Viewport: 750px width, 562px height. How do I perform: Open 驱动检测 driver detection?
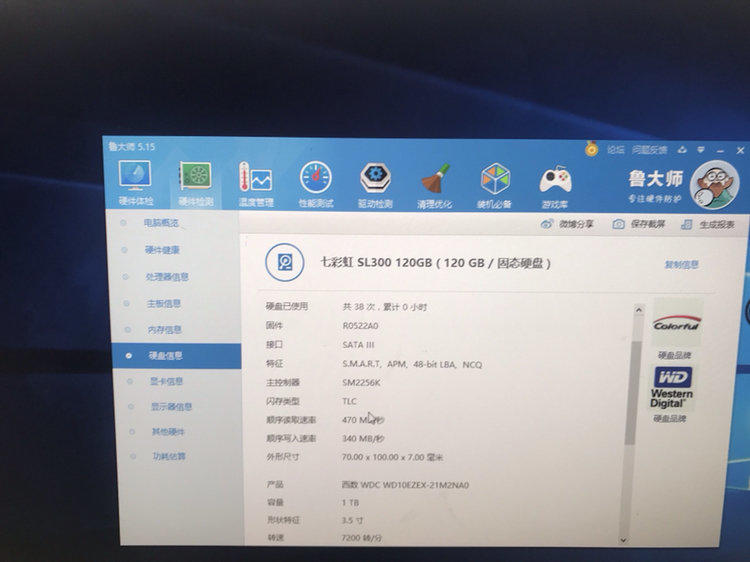(375, 185)
